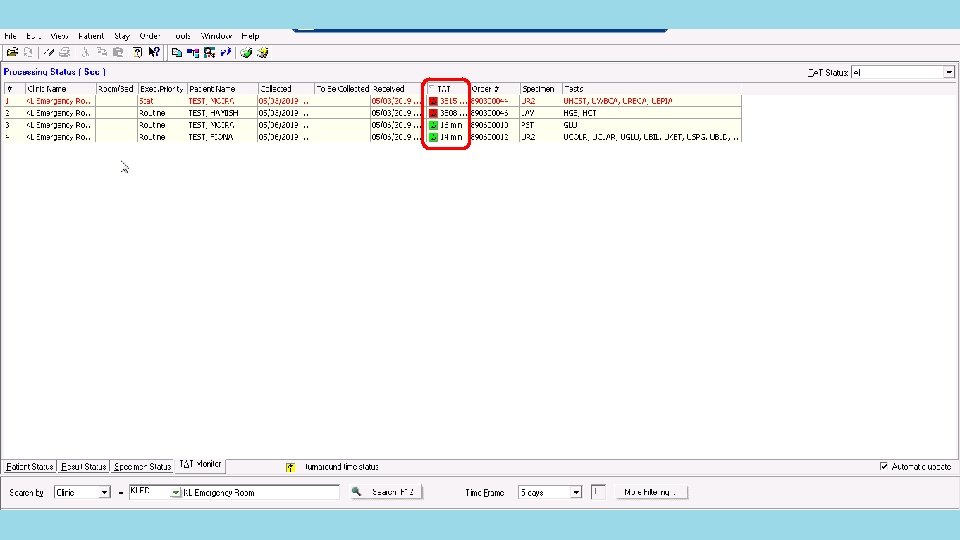Select patient TEST, HAMISH cell
960x540 pixels.
pos(222,113)
